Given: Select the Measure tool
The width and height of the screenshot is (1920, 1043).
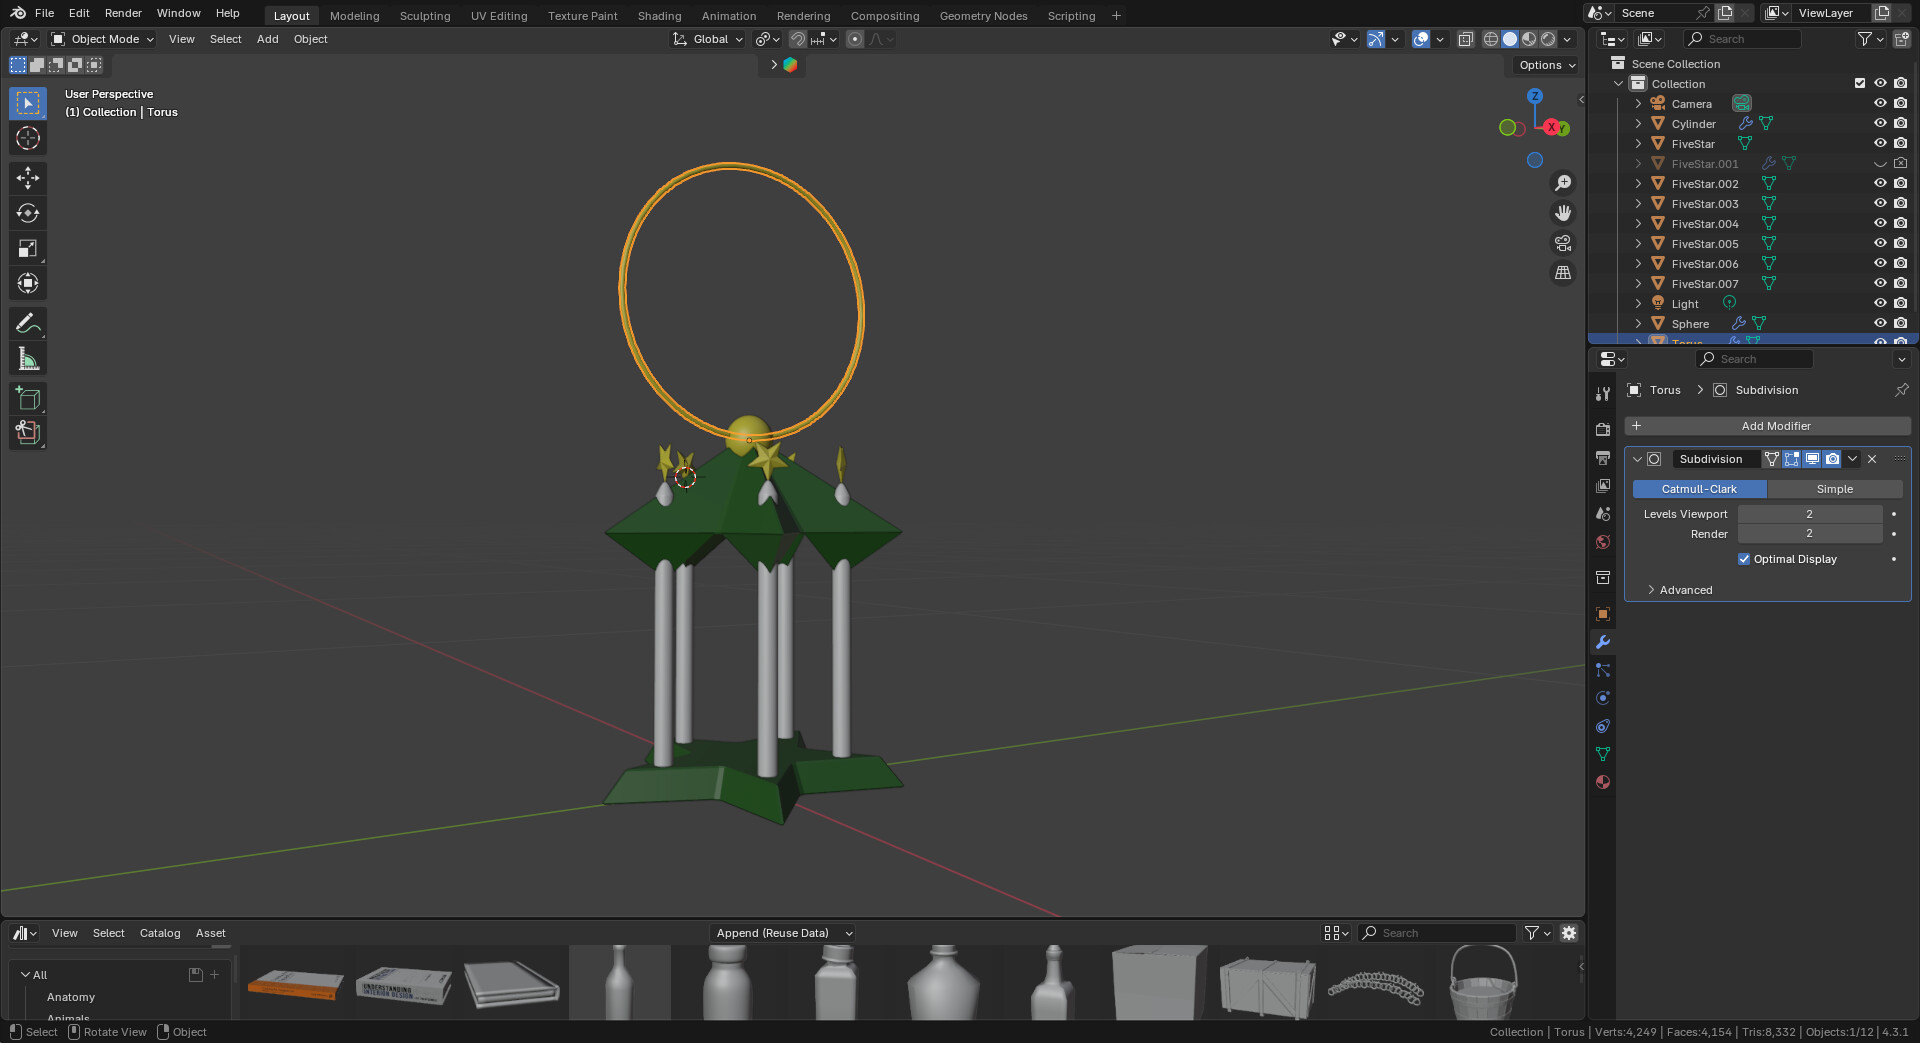Looking at the screenshot, I should click(x=28, y=359).
